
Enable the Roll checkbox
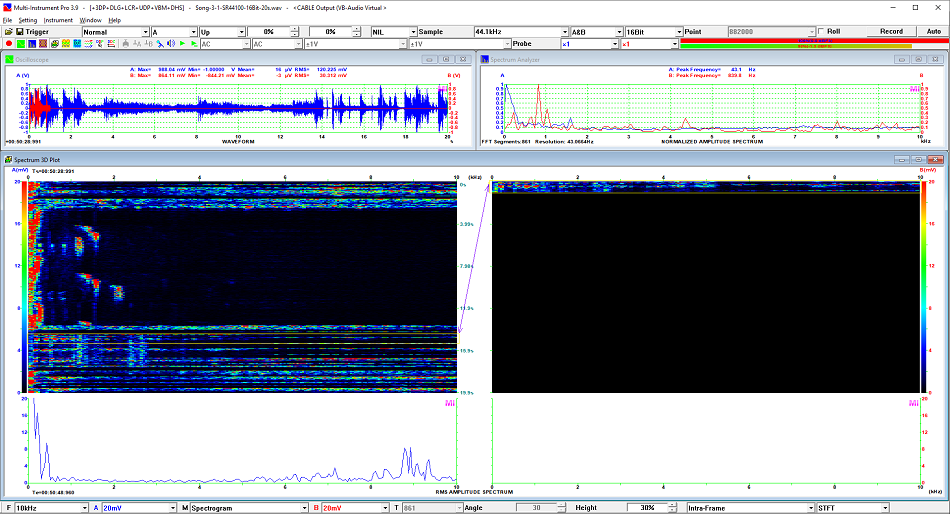click(821, 31)
